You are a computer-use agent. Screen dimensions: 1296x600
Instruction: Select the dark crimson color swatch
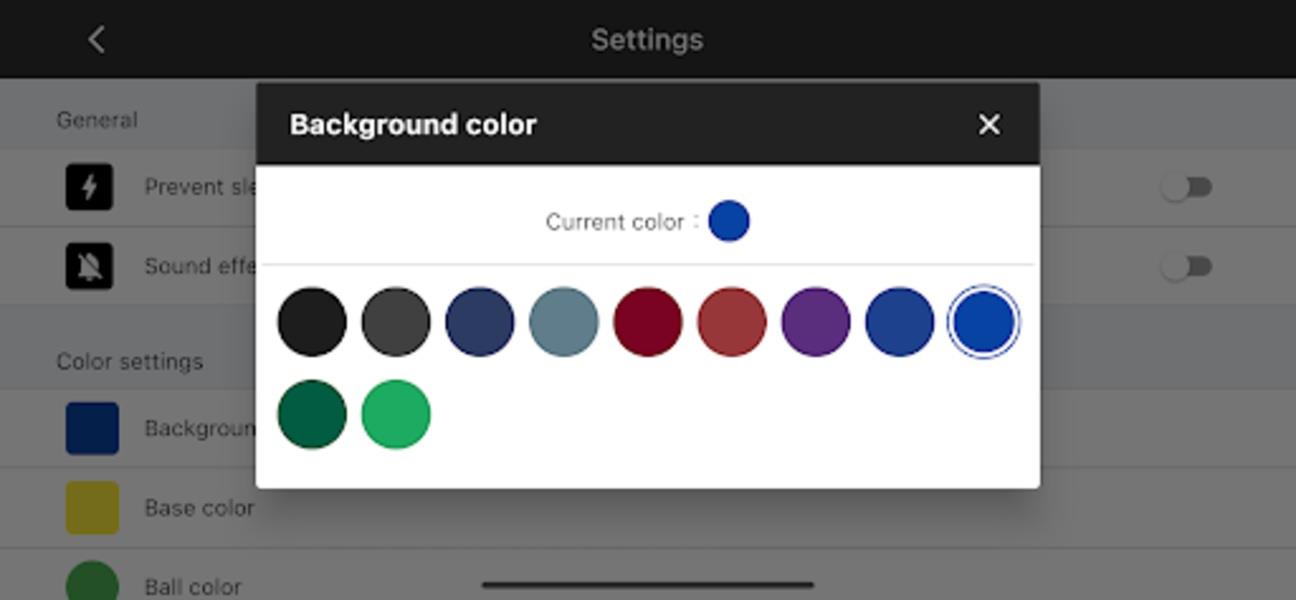[x=648, y=322]
